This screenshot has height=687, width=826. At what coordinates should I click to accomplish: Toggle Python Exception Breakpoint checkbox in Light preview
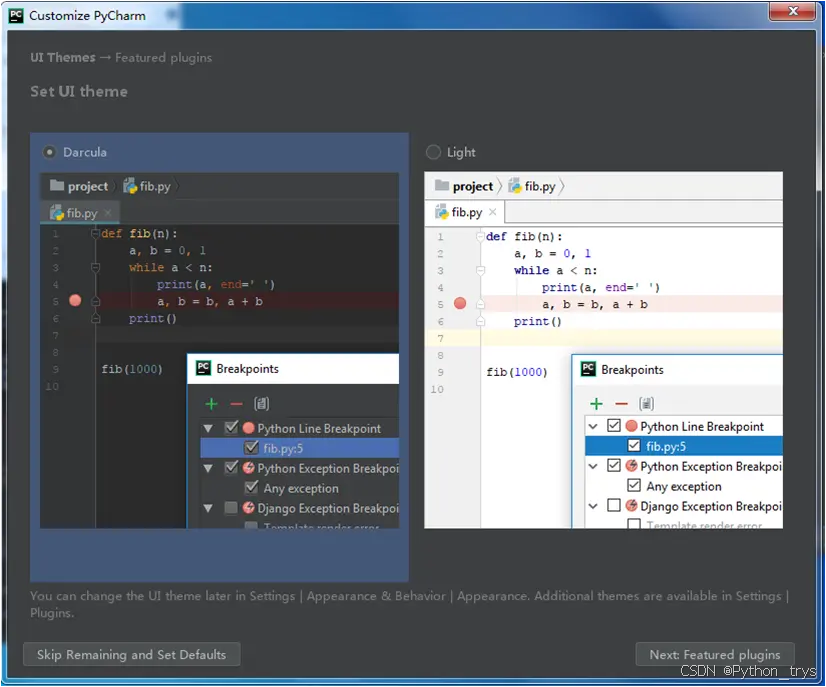tap(614, 466)
